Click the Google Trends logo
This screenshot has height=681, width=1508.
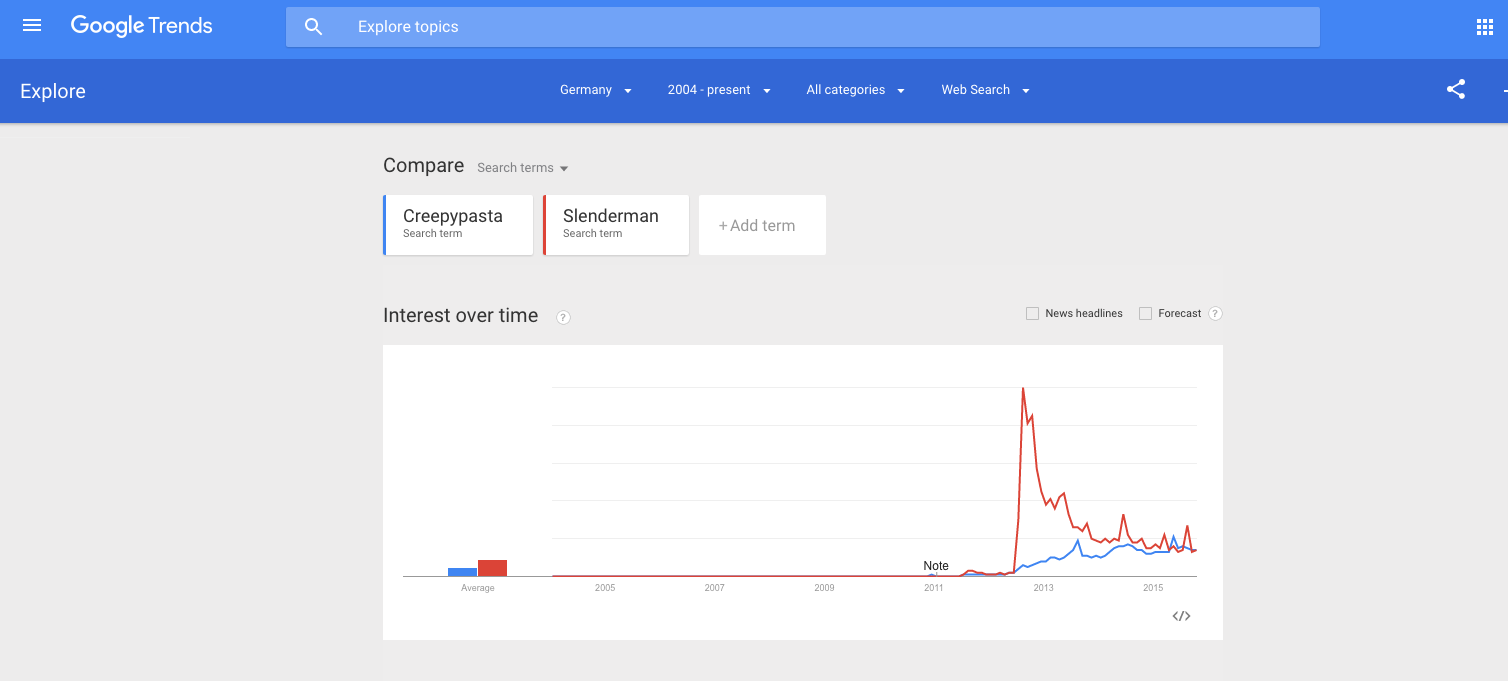(x=141, y=26)
